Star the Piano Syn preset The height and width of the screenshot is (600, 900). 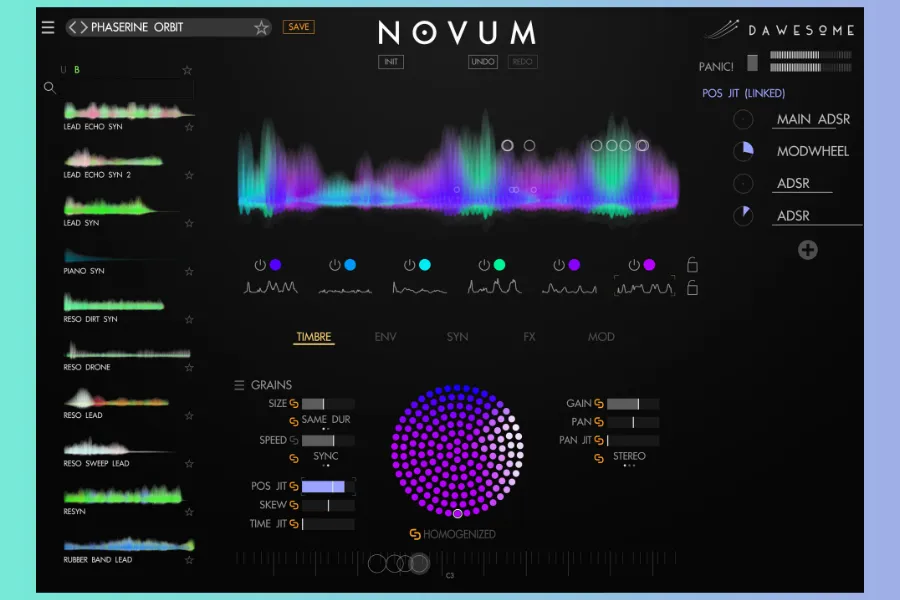point(189,271)
